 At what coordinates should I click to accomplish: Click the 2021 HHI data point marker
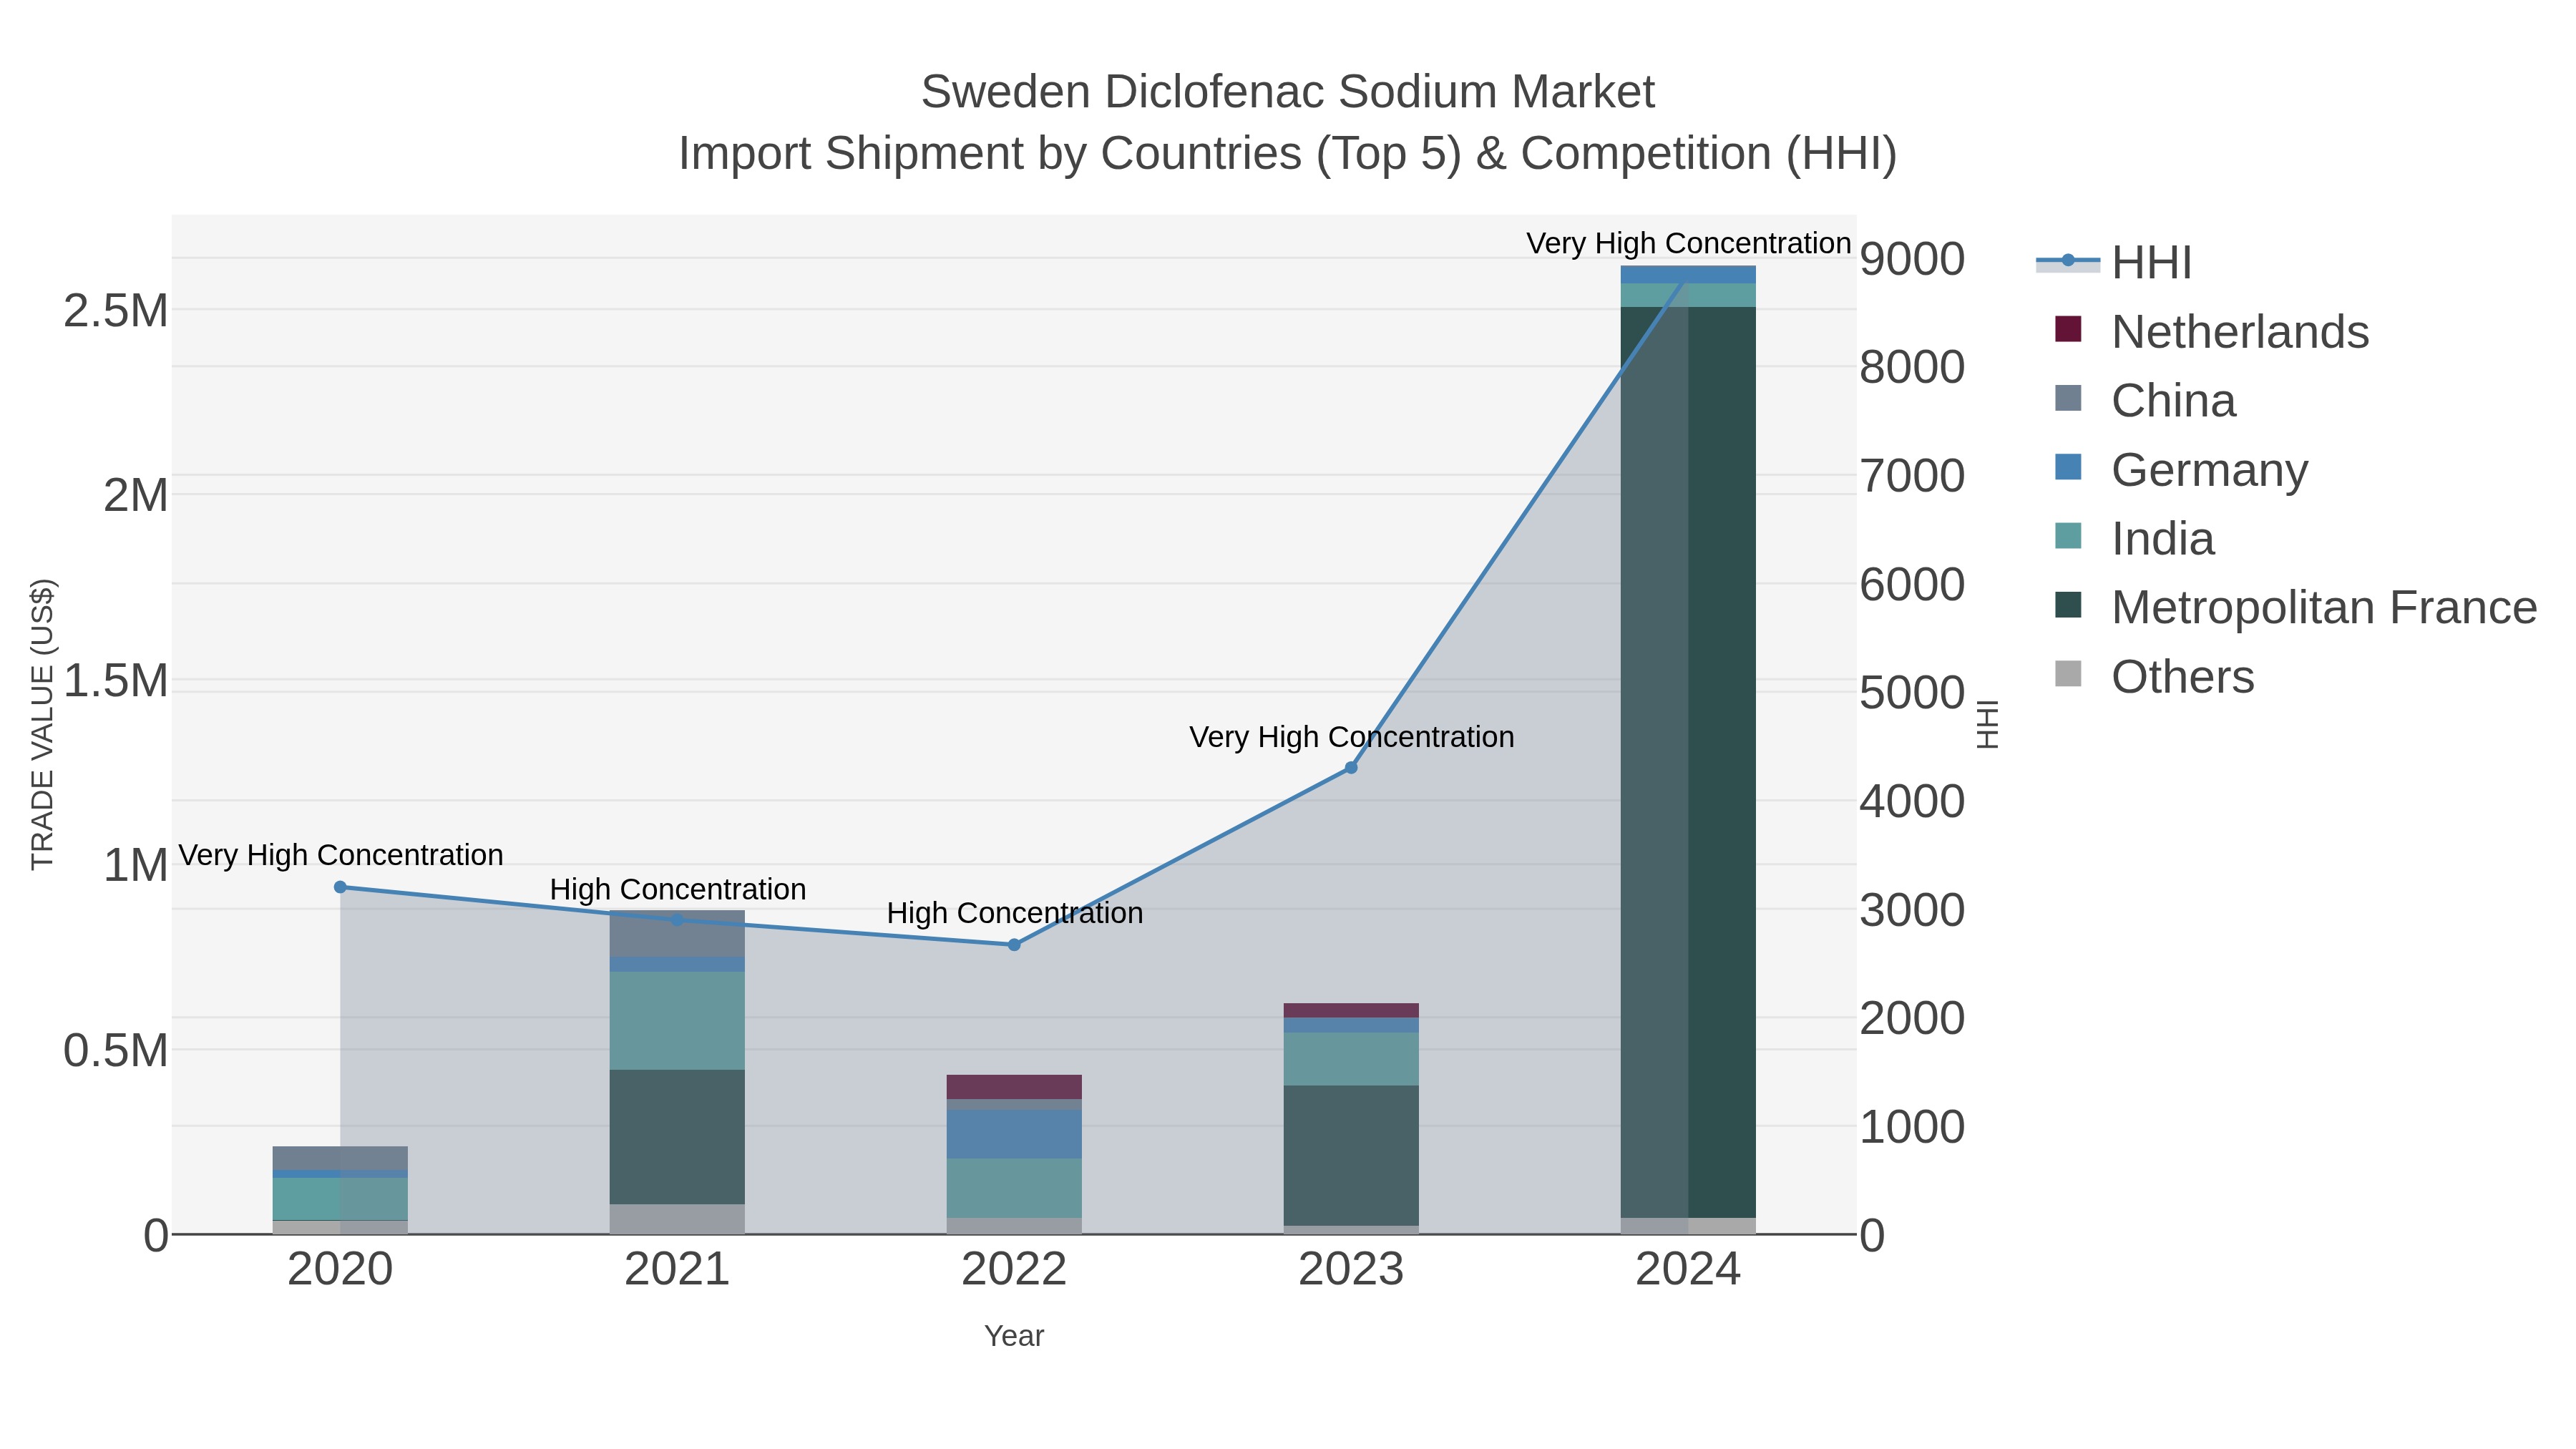click(677, 920)
